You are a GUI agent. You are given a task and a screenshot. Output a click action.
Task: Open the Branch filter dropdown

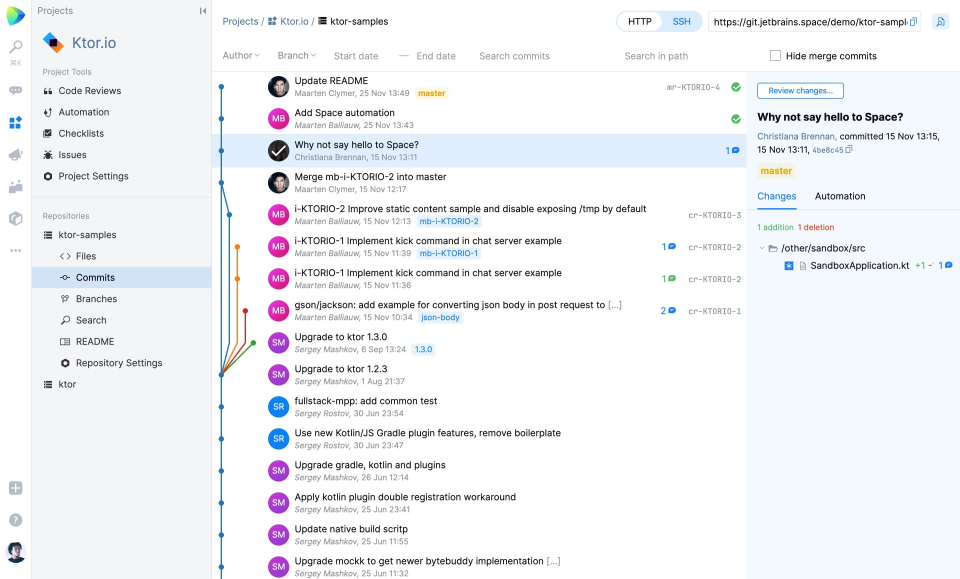tap(296, 56)
